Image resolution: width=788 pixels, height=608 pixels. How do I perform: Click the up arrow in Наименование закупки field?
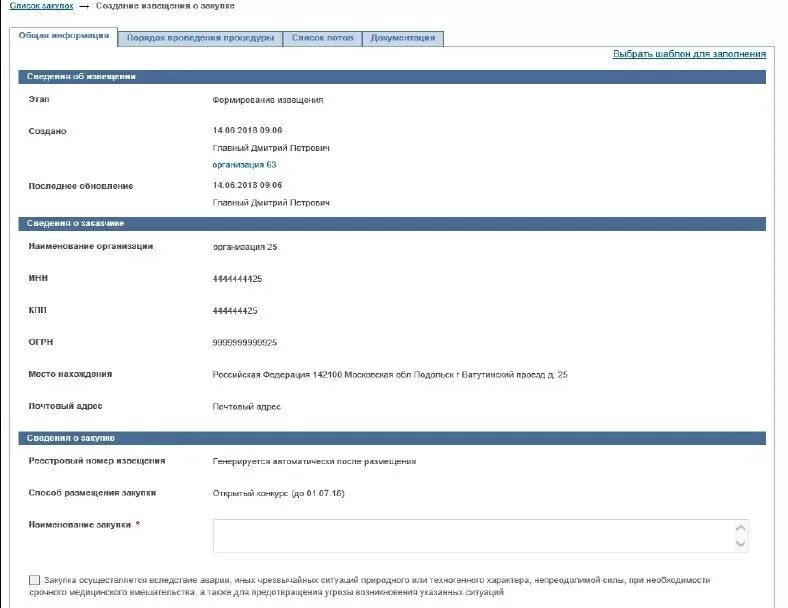[x=740, y=528]
